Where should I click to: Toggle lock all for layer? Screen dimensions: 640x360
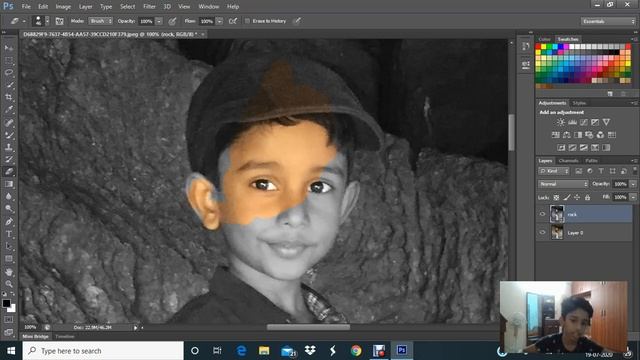587,198
